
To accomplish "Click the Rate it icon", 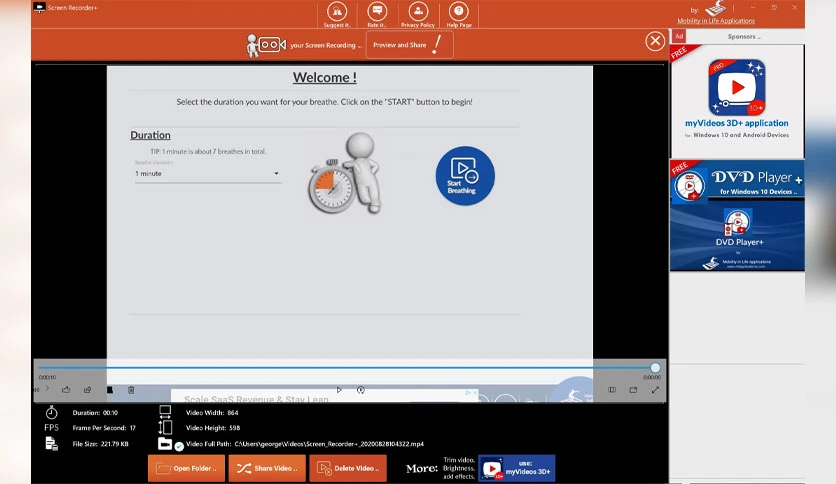I will click(x=377, y=14).
